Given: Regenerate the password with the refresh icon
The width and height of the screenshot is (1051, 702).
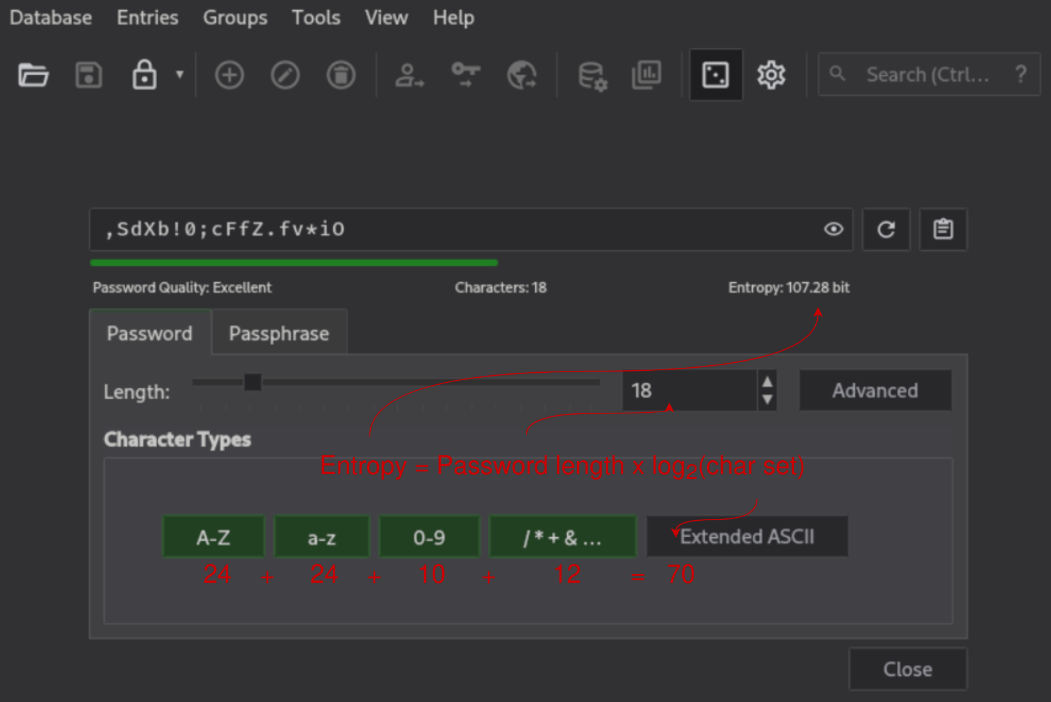Looking at the screenshot, I should pyautogui.click(x=885, y=229).
